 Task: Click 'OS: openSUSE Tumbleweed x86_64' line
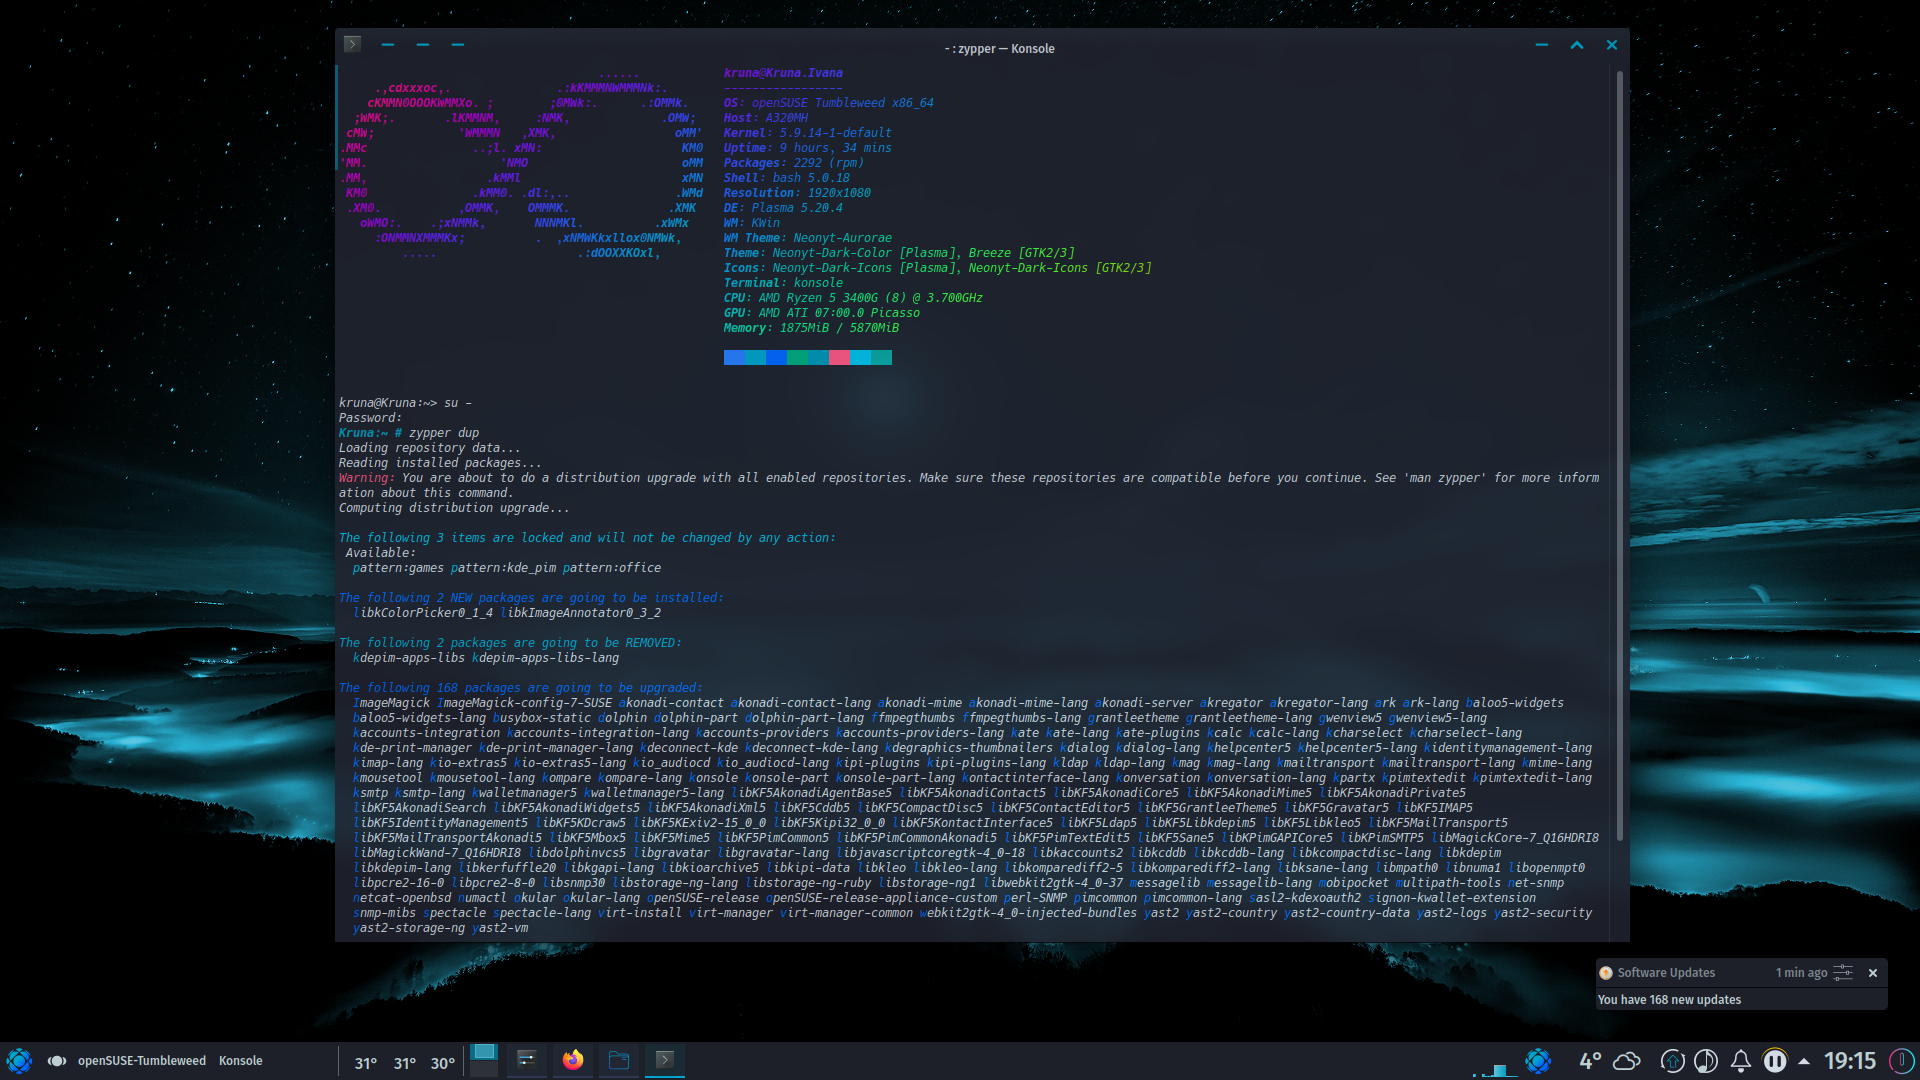[829, 103]
